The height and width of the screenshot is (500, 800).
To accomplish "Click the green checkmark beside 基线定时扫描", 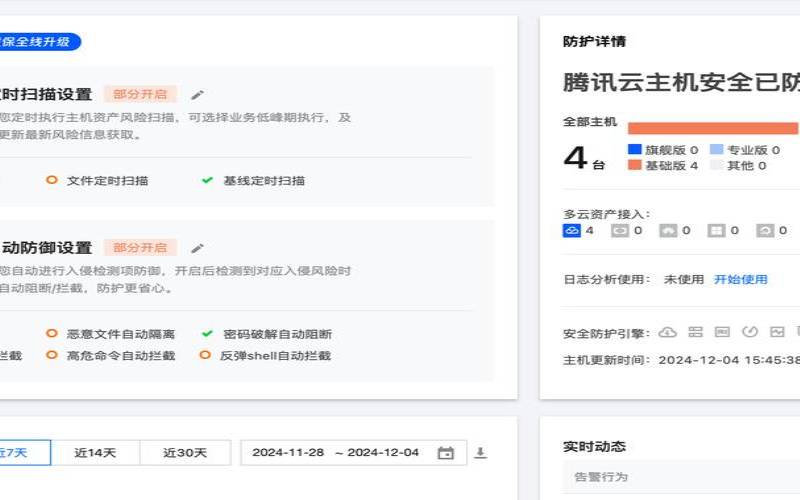I will click(x=207, y=180).
